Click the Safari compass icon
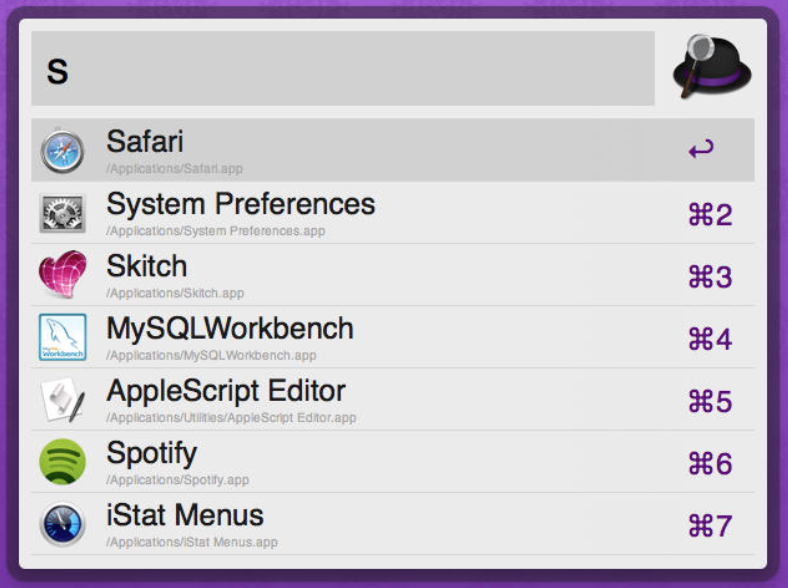 coord(62,151)
